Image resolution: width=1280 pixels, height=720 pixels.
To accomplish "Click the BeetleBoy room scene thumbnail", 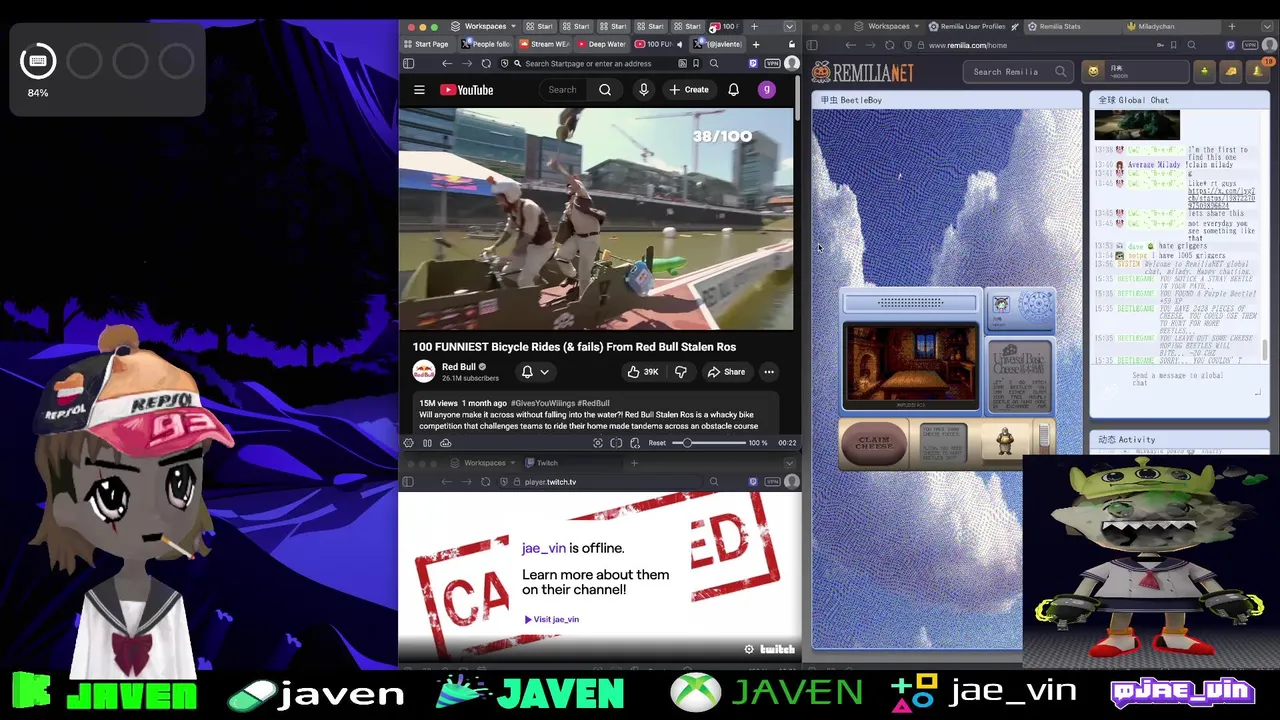I will (910, 365).
